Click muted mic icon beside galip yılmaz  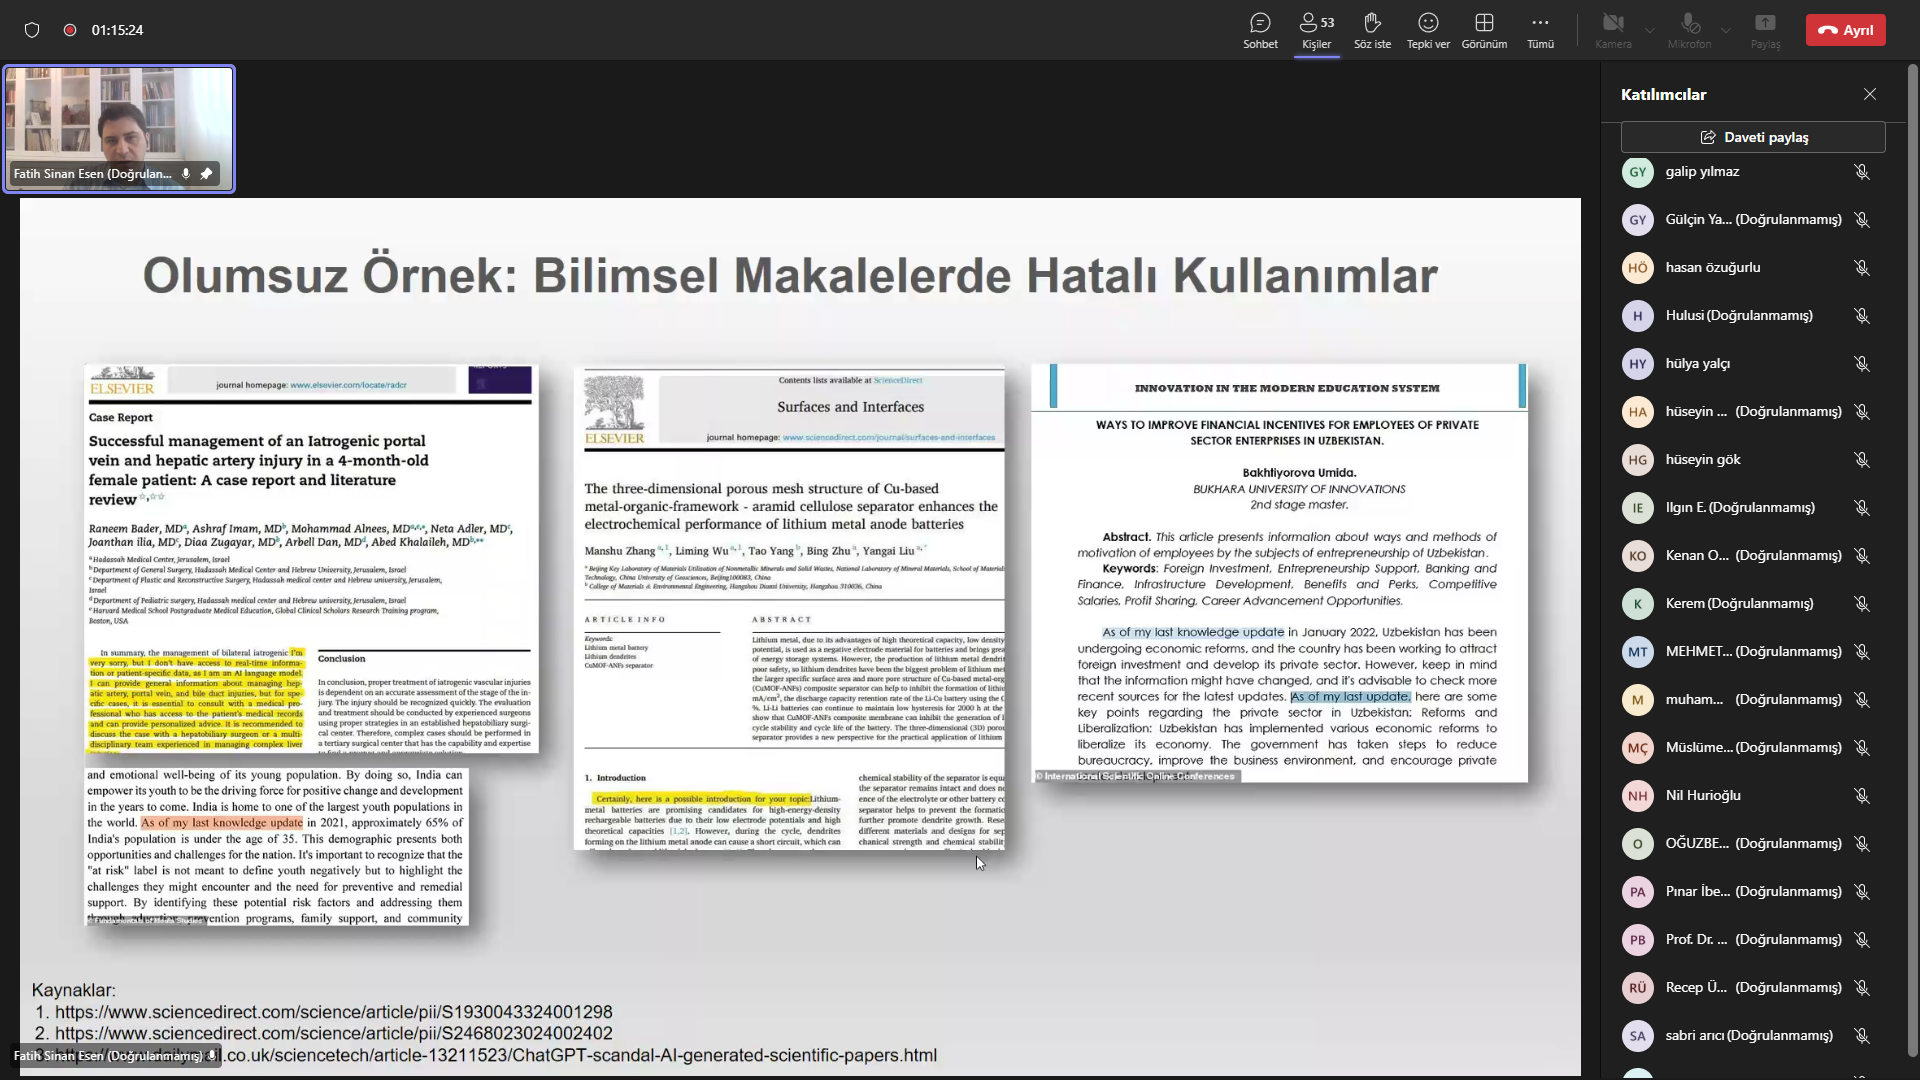tap(1862, 172)
